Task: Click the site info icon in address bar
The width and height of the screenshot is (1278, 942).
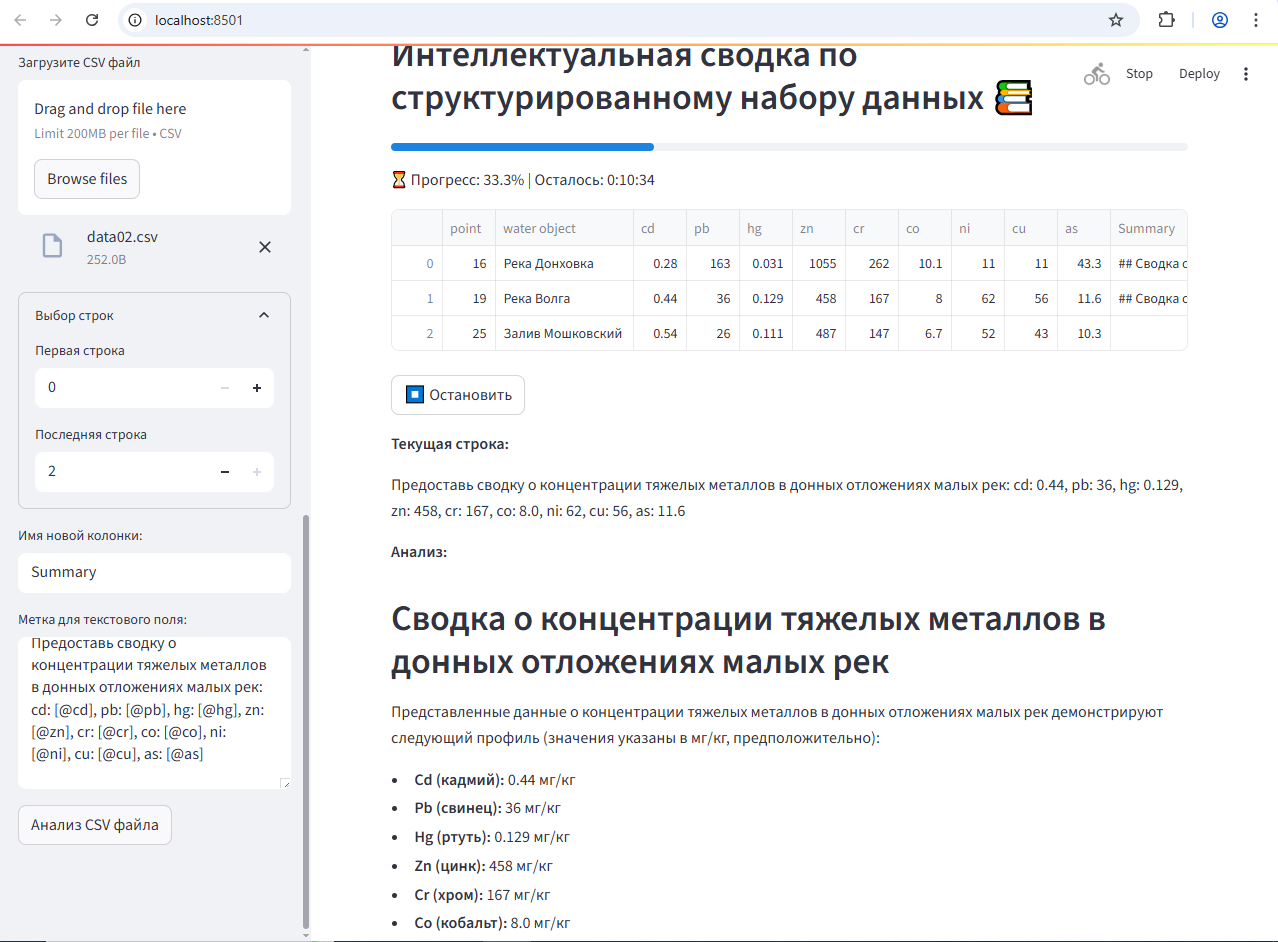Action: [136, 20]
